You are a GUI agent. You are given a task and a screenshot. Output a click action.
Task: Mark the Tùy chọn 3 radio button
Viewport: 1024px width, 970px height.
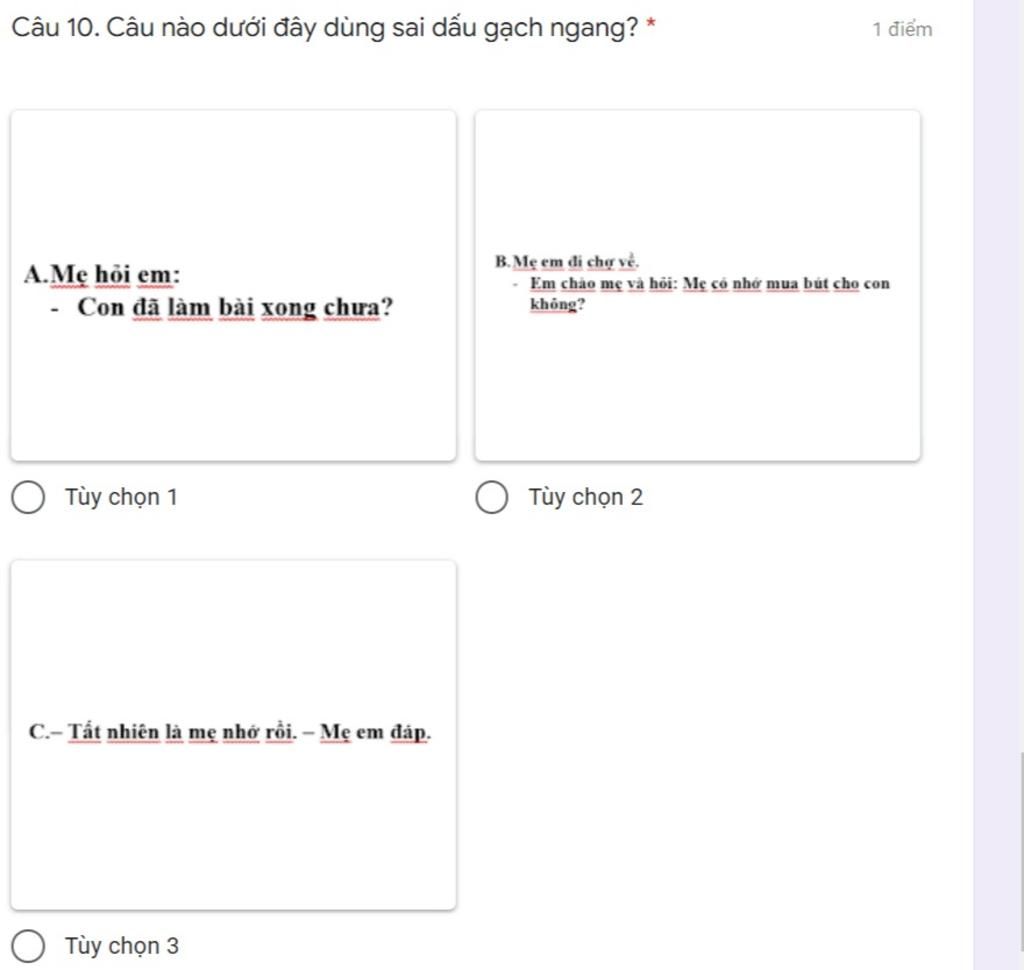pyautogui.click(x=28, y=946)
